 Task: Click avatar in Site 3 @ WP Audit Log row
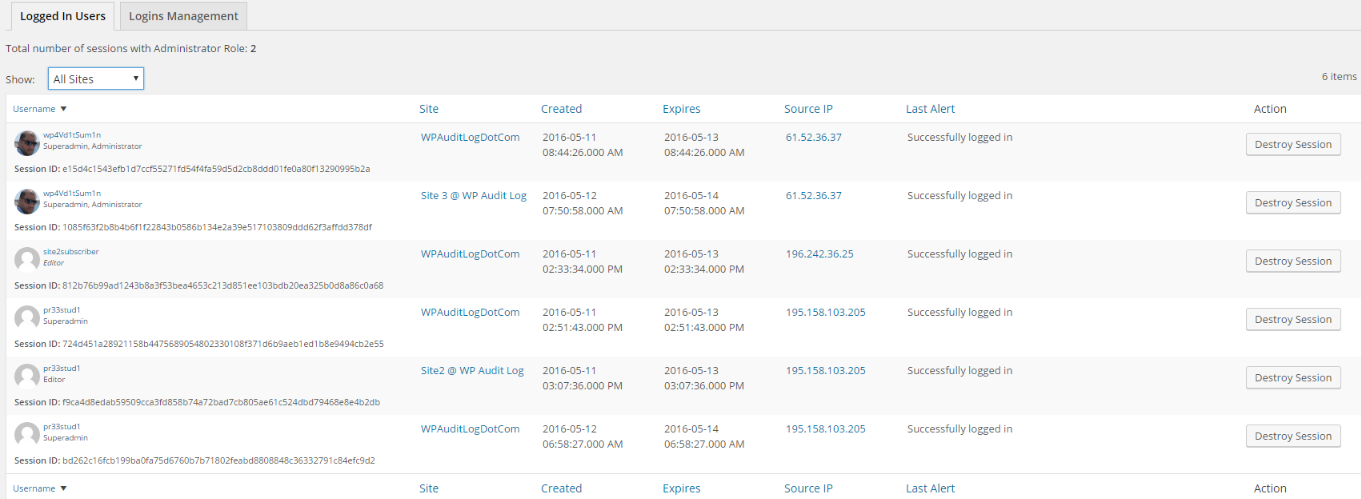click(27, 201)
